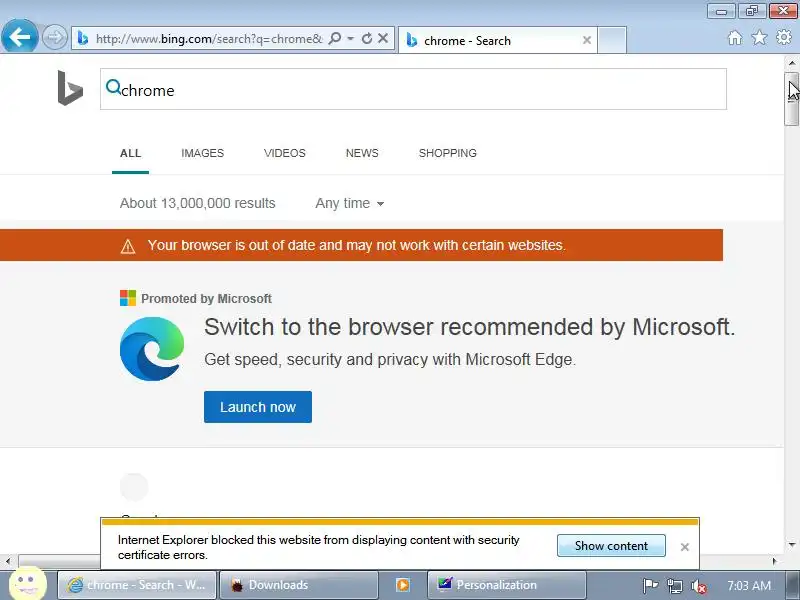This screenshot has width=800, height=600.
Task: Go back with the browser Back arrow
Action: click(19, 37)
